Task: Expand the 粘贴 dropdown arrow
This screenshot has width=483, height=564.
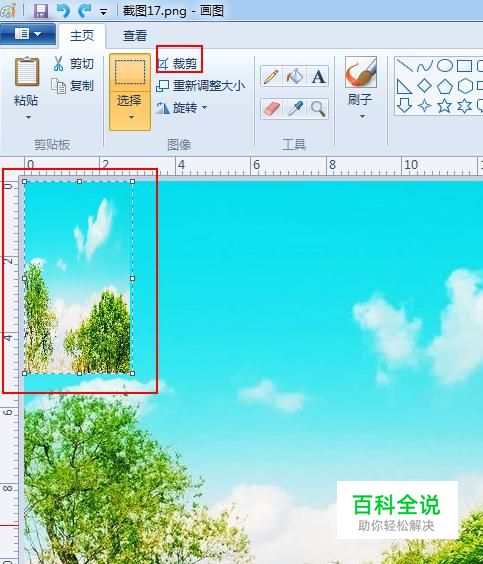Action: tap(28, 117)
